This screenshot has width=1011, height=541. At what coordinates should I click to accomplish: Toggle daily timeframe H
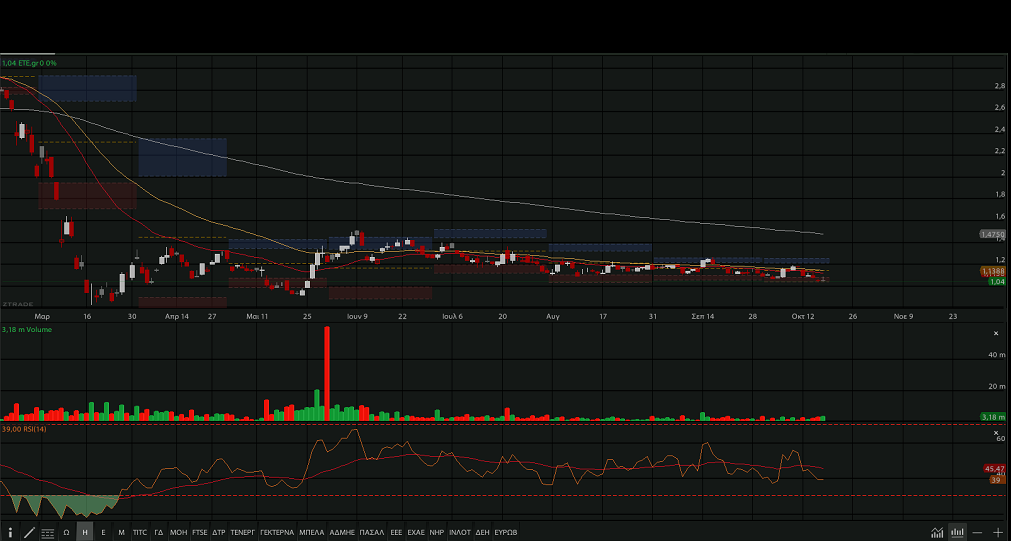[85, 532]
